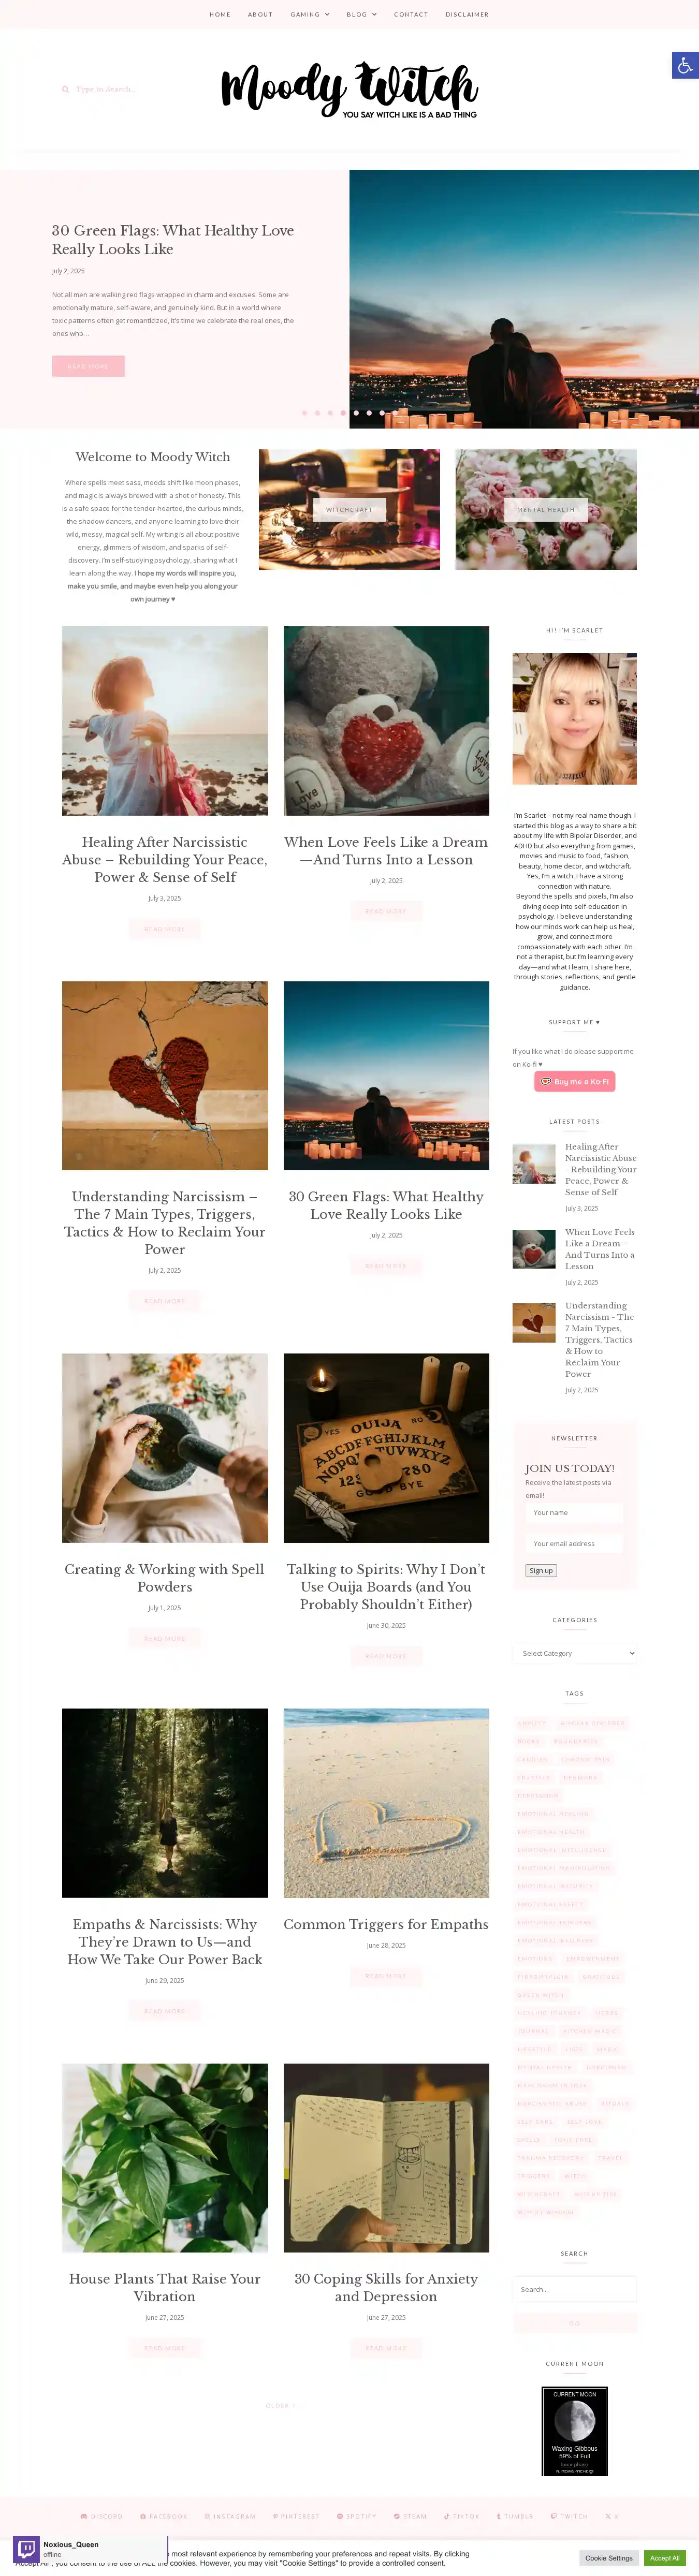Open the Disclaimer menu item

tap(467, 15)
